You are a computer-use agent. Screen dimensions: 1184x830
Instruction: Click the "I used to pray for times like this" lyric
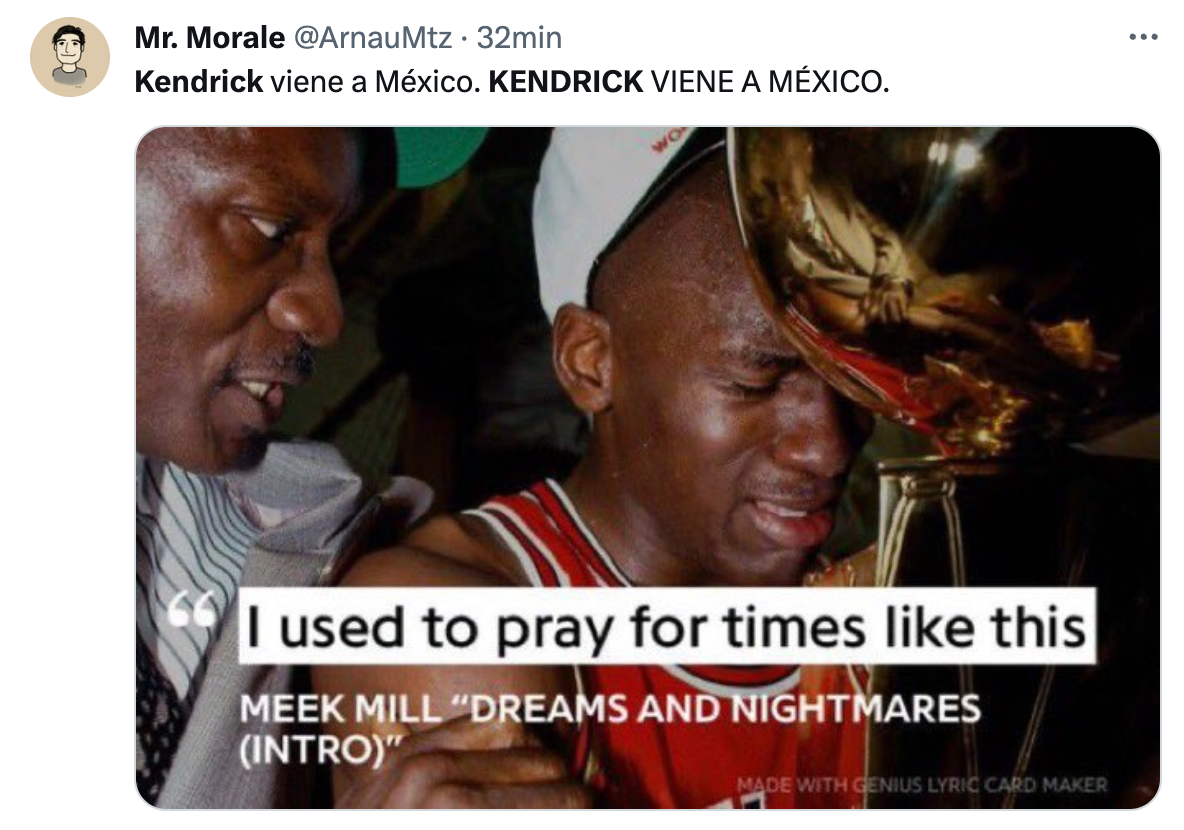coord(667,627)
